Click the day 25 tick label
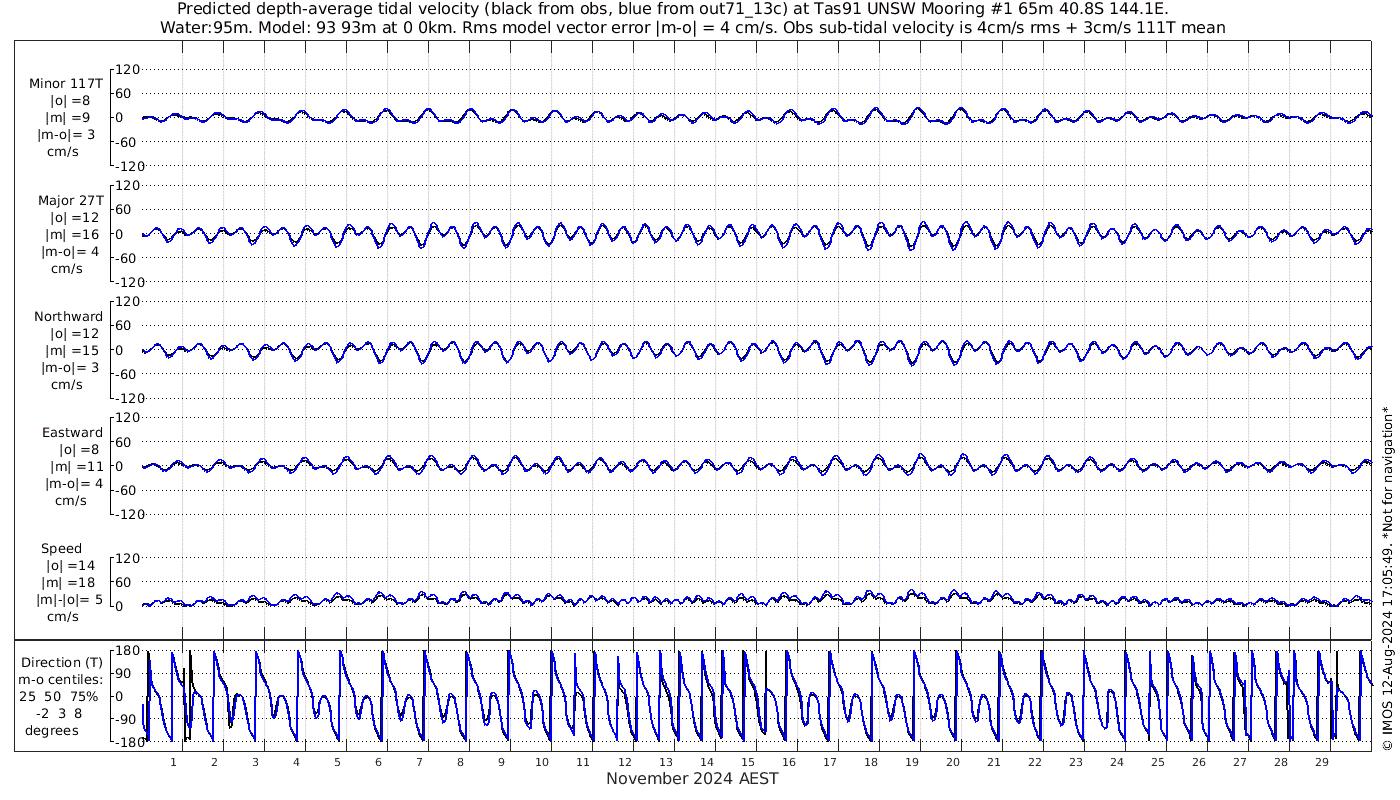Viewport: 1400px width, 800px height. [x=1157, y=762]
